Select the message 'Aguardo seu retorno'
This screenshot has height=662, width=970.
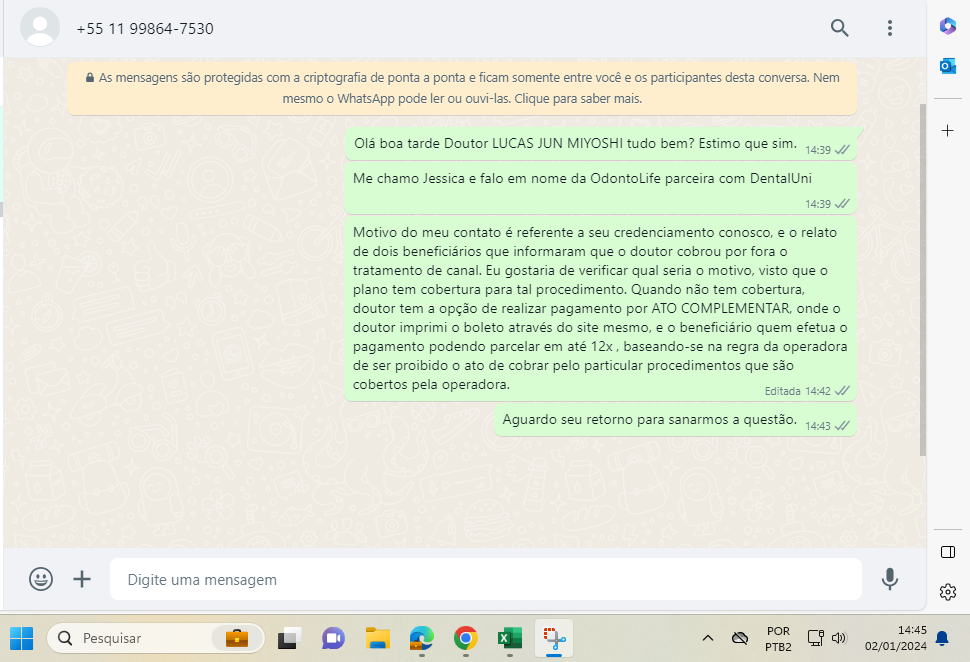[x=676, y=420]
